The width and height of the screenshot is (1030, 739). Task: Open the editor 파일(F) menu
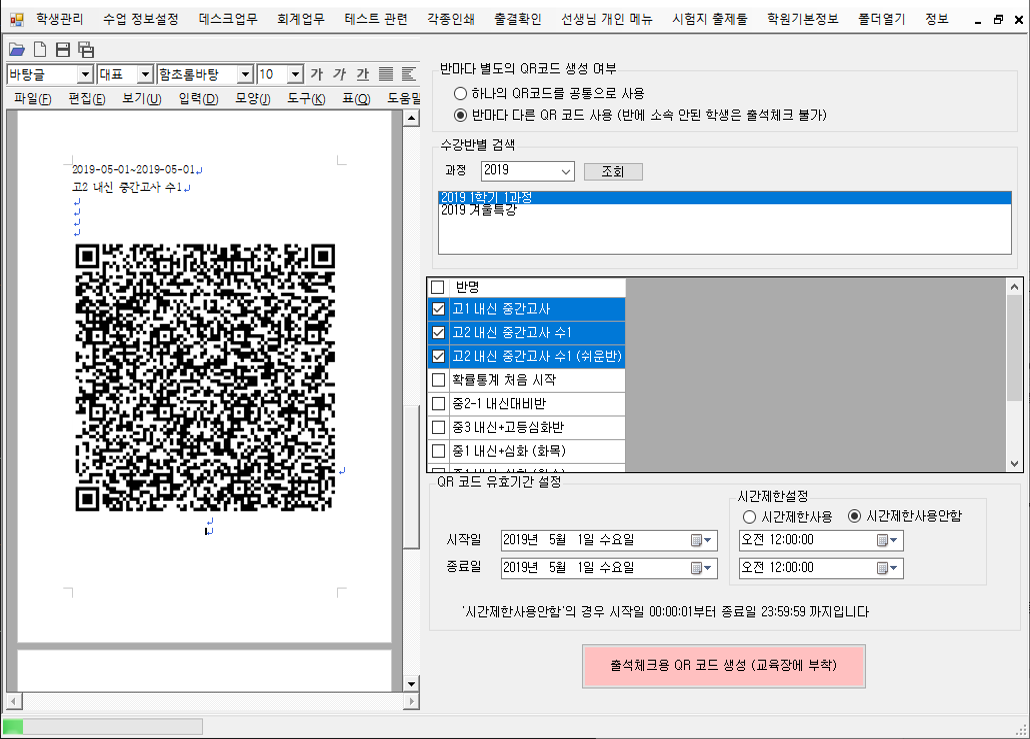pos(32,99)
